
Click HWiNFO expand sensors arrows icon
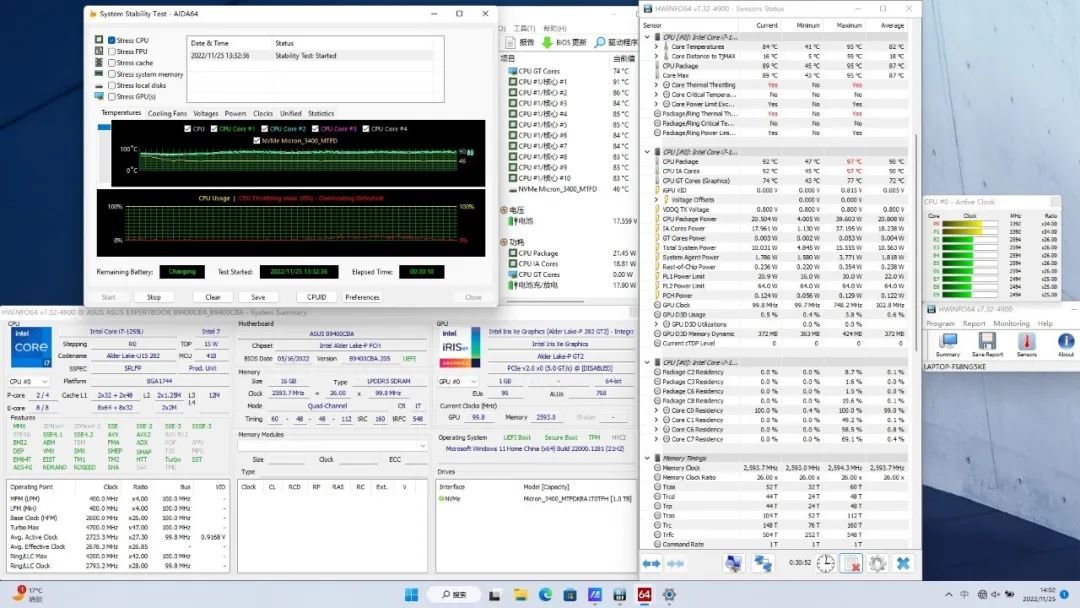click(651, 563)
